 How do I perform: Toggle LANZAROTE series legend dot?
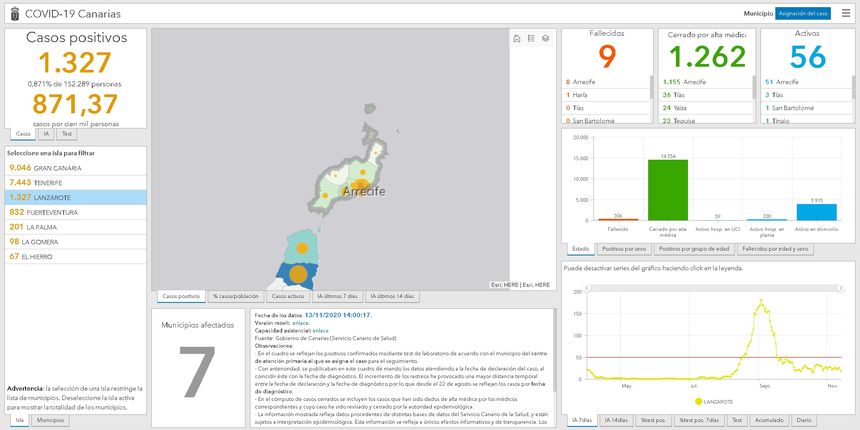698,401
